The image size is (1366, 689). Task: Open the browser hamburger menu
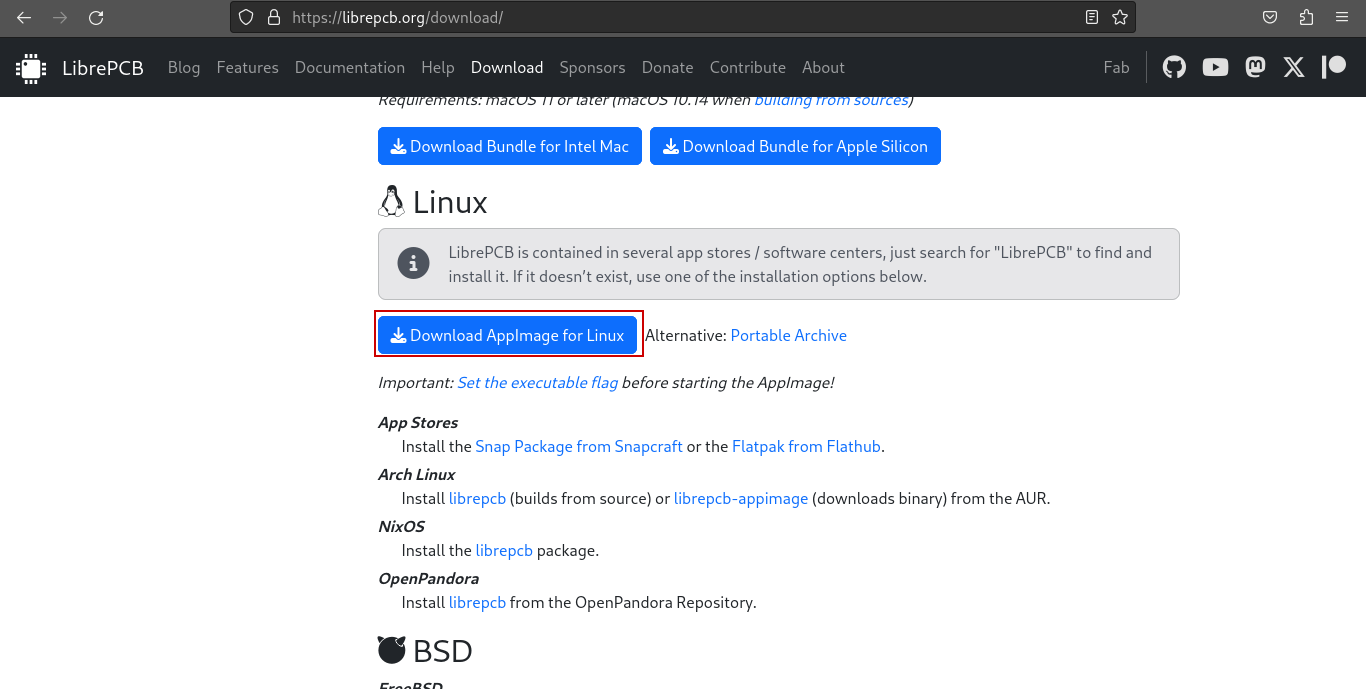tap(1341, 16)
